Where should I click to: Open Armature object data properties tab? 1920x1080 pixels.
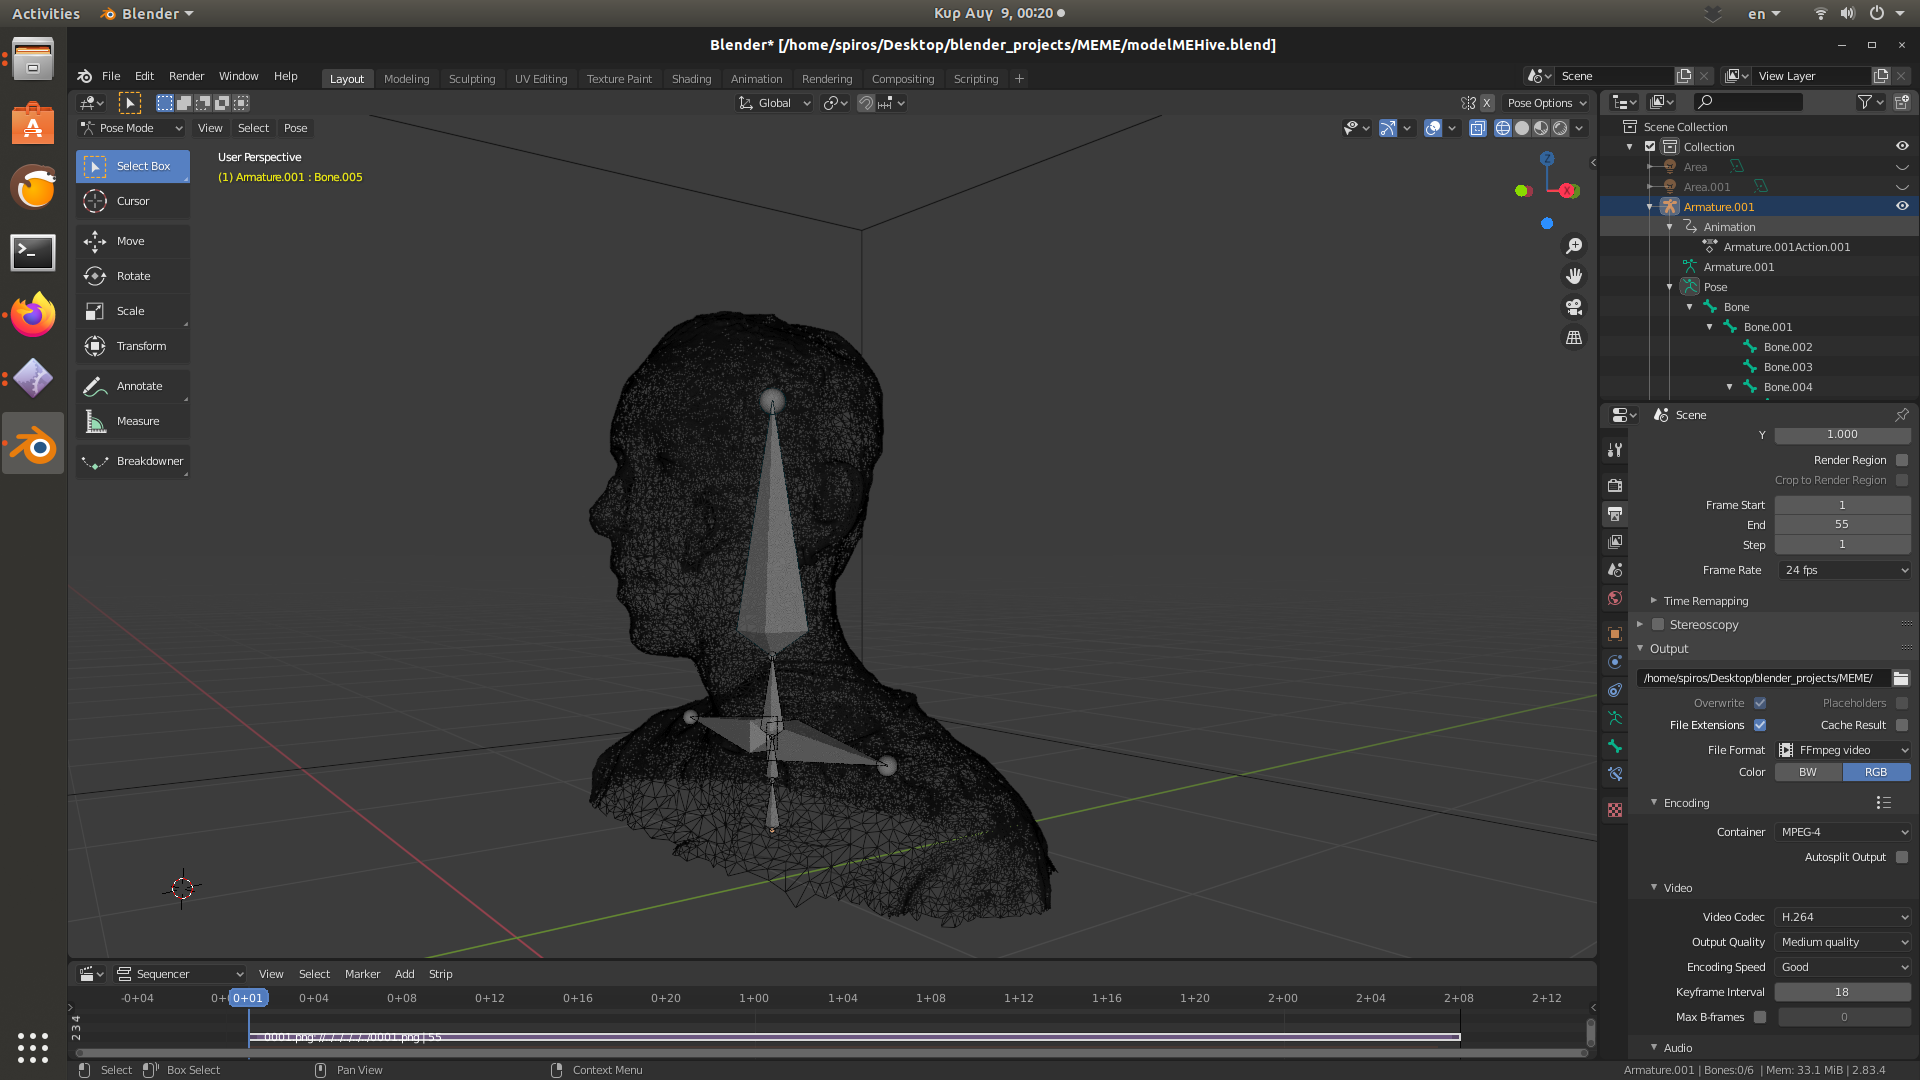[x=1615, y=718]
